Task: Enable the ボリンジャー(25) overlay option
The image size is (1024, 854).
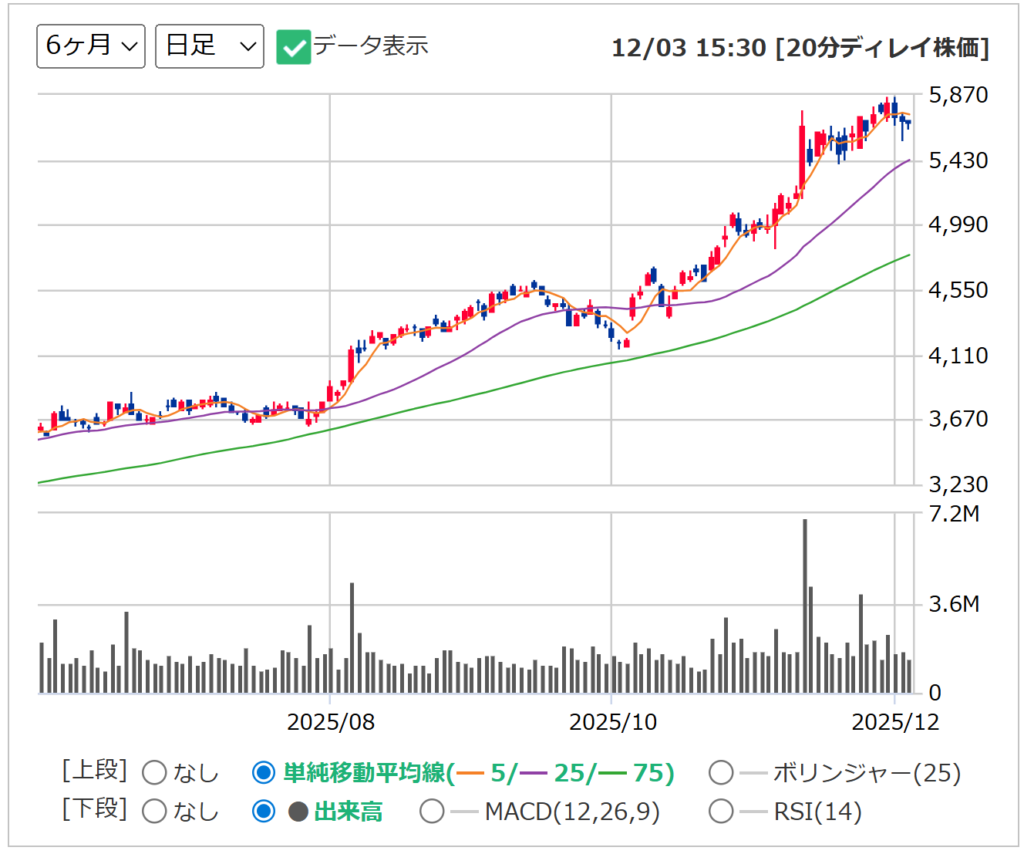Action: (x=721, y=773)
